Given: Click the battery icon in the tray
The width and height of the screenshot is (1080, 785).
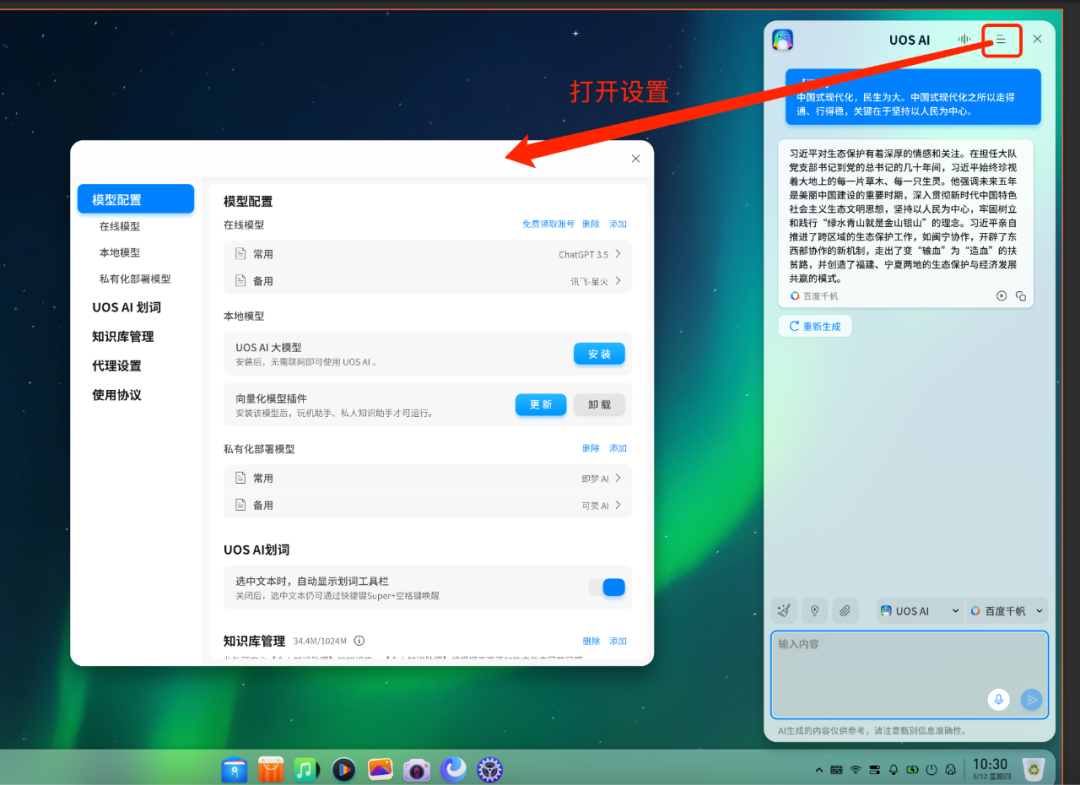Looking at the screenshot, I should [x=912, y=770].
